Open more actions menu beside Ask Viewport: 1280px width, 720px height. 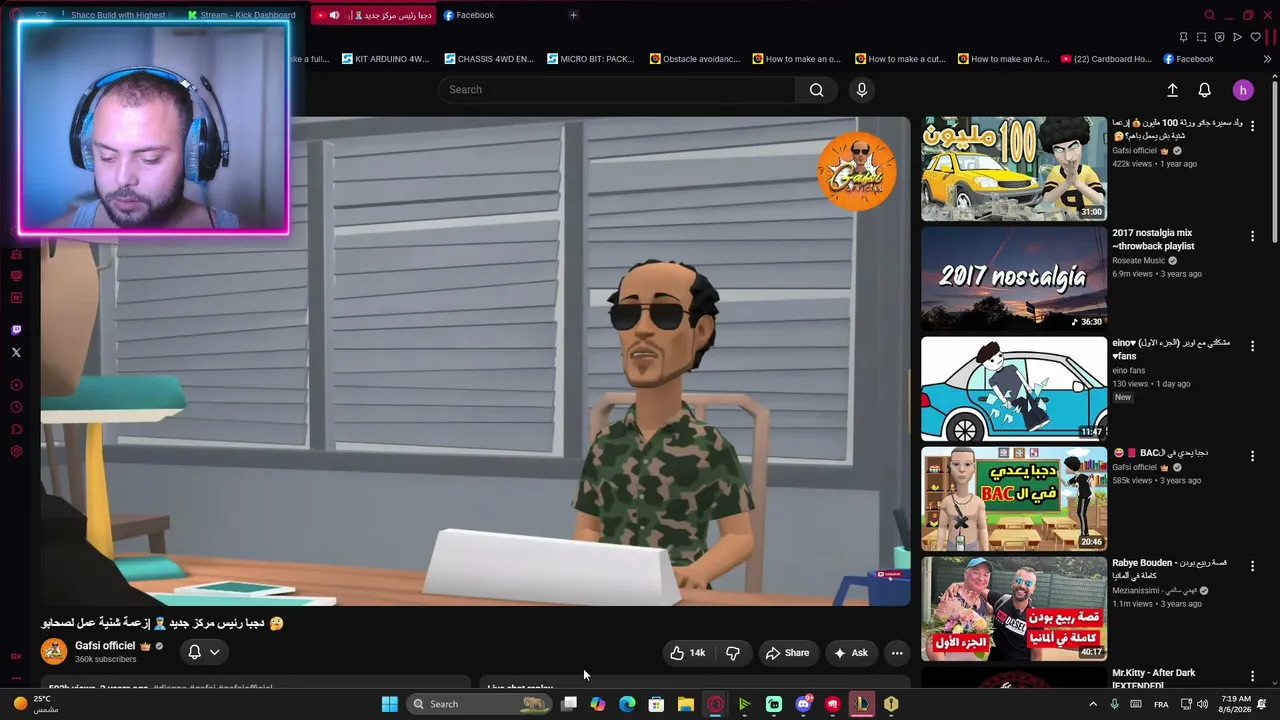(x=897, y=653)
